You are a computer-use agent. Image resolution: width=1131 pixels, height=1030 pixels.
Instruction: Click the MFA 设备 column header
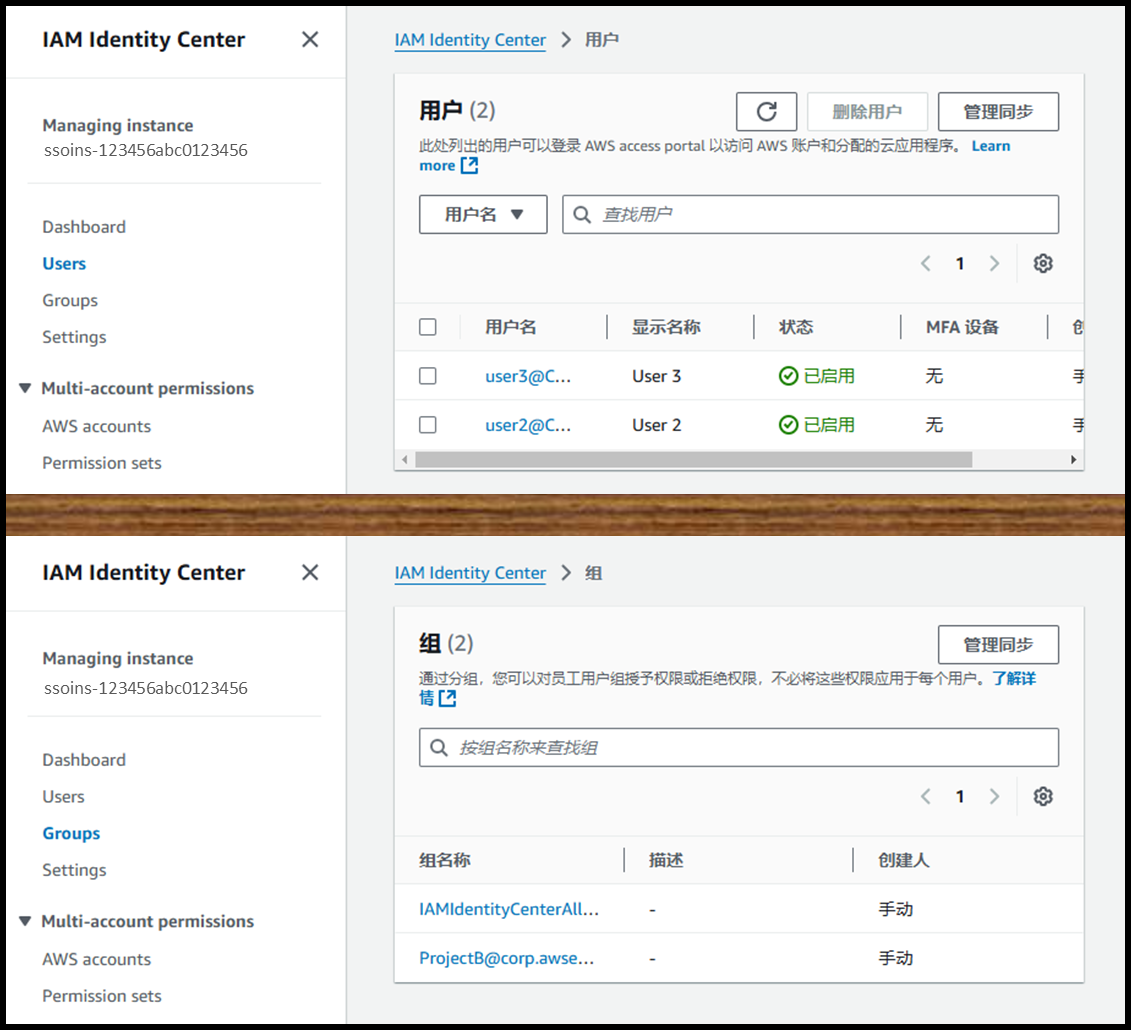point(962,327)
